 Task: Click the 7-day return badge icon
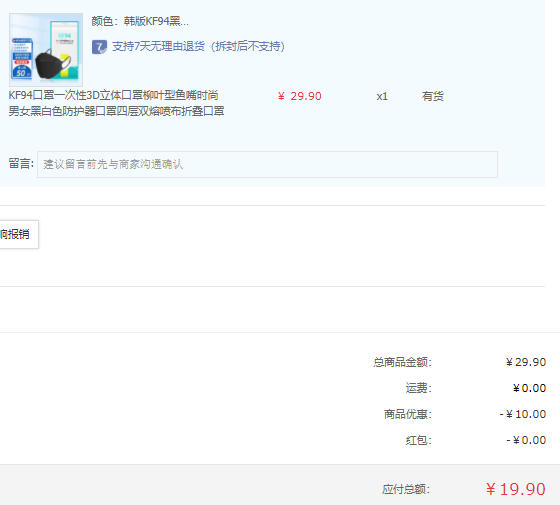99,47
